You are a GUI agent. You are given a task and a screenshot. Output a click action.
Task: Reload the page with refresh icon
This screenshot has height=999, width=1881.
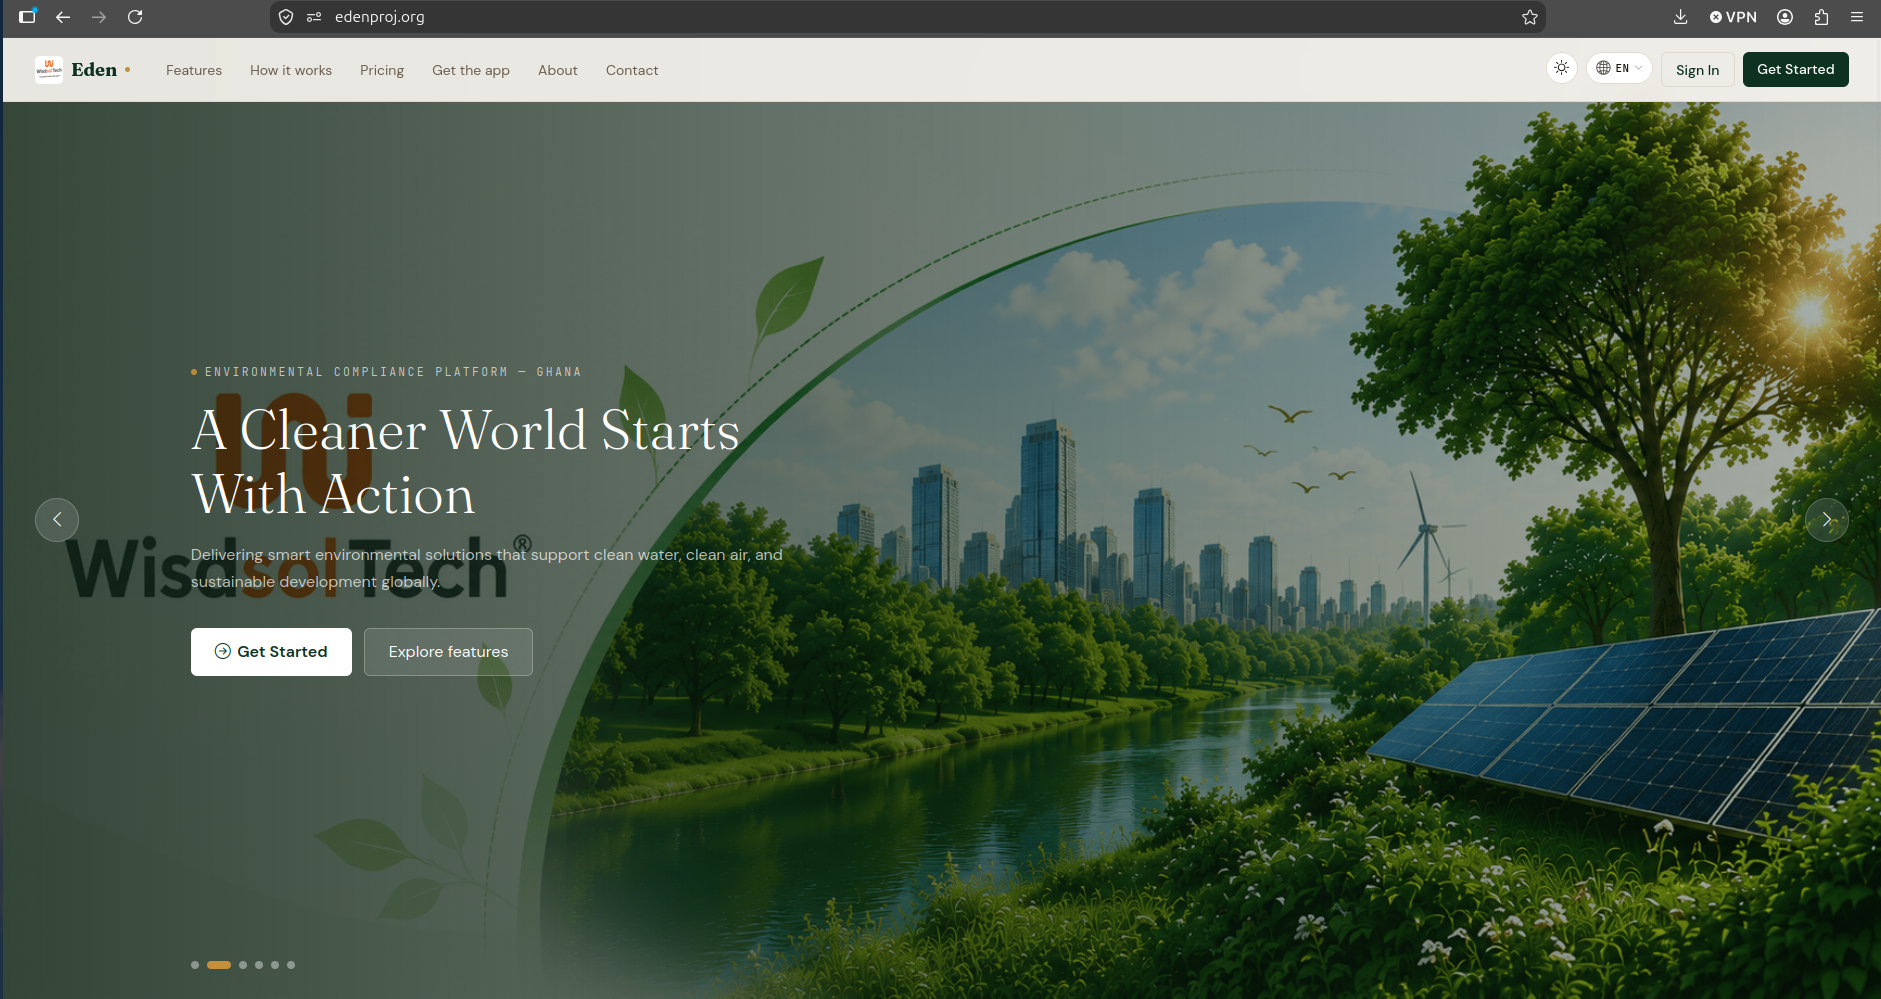[x=135, y=17]
